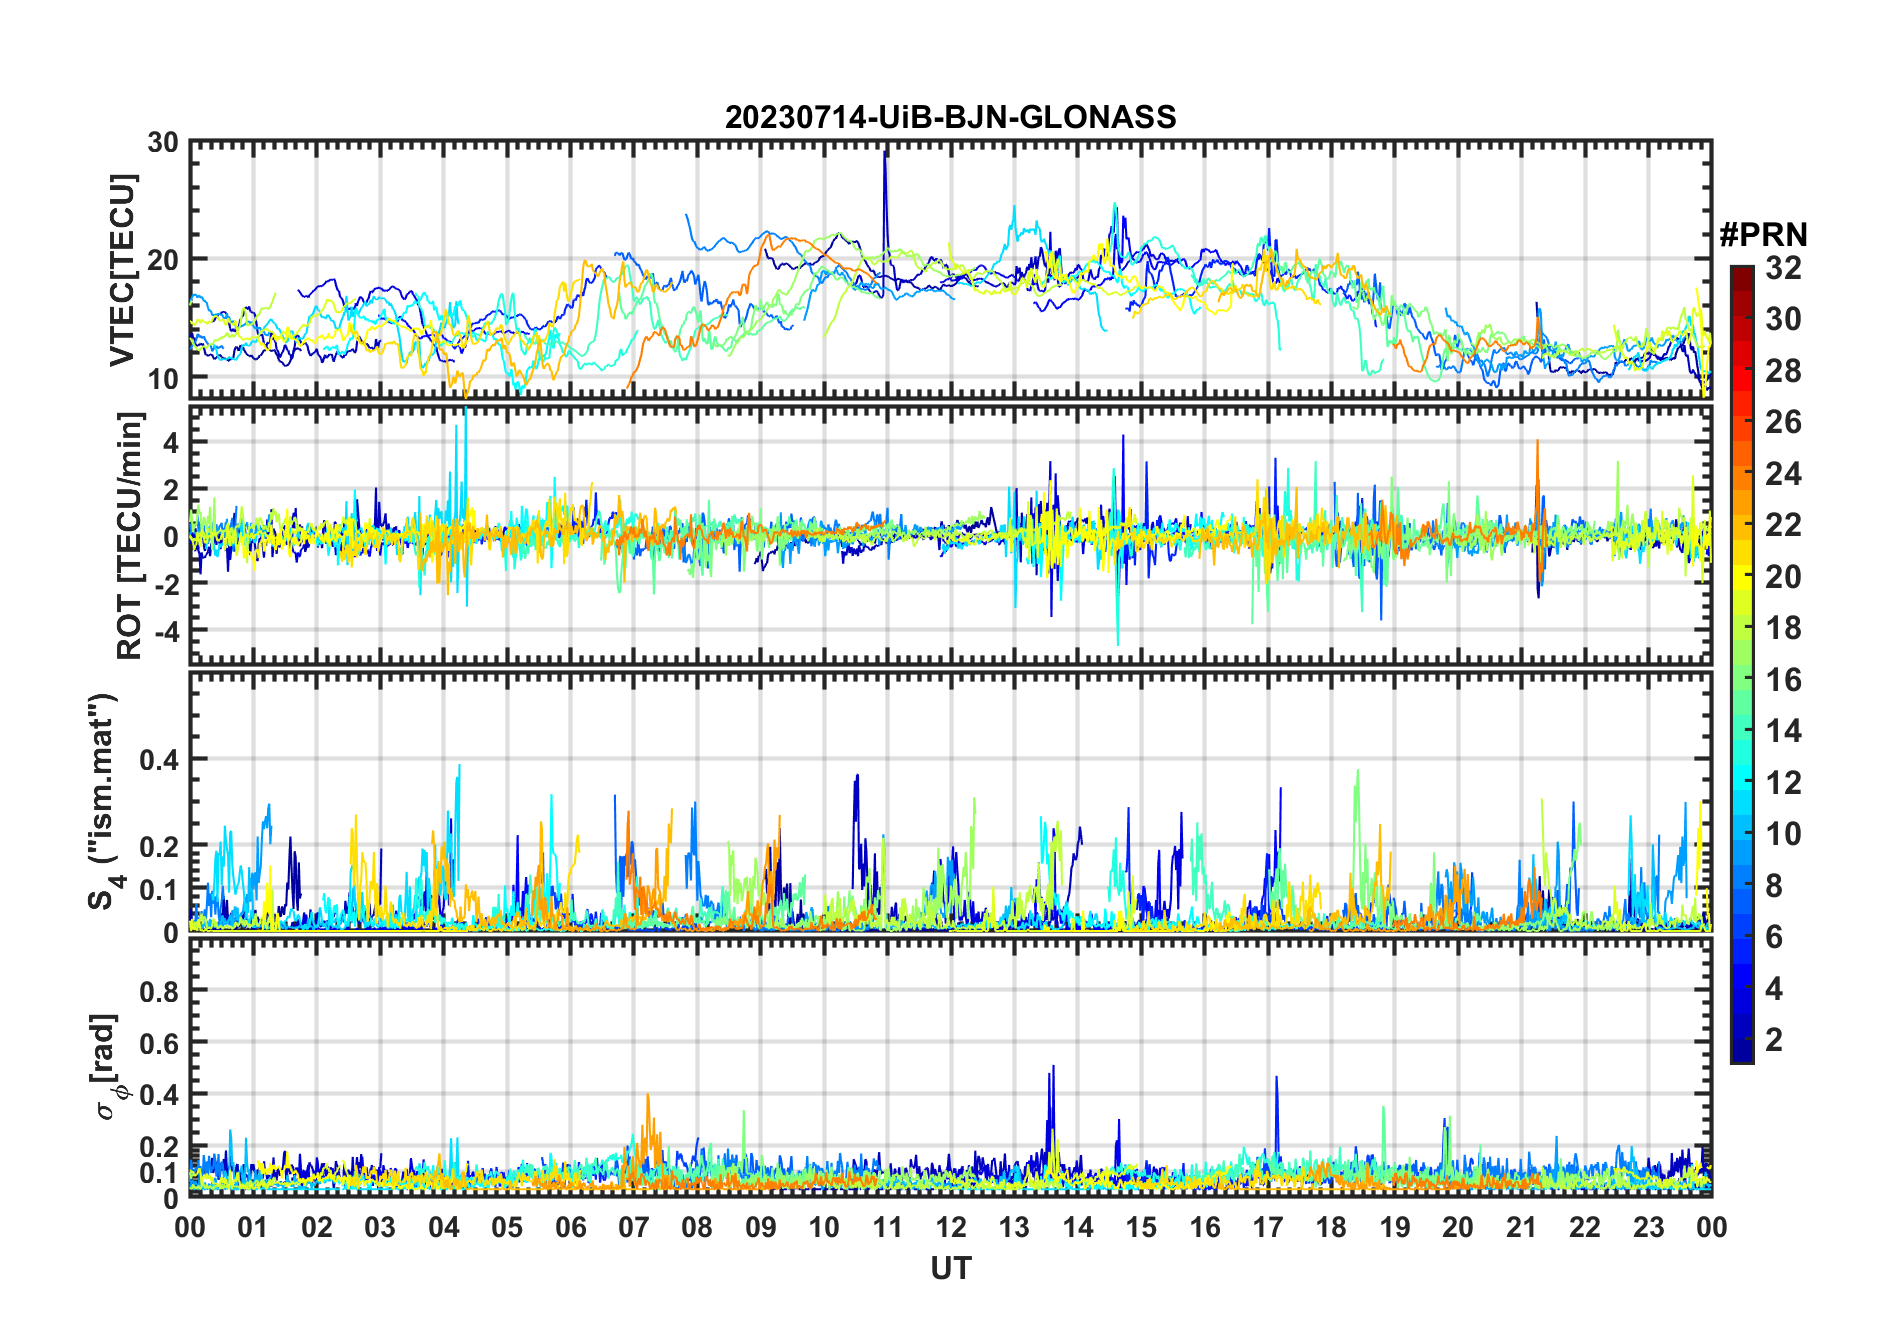Select colorbar tick label 26

tap(1784, 422)
